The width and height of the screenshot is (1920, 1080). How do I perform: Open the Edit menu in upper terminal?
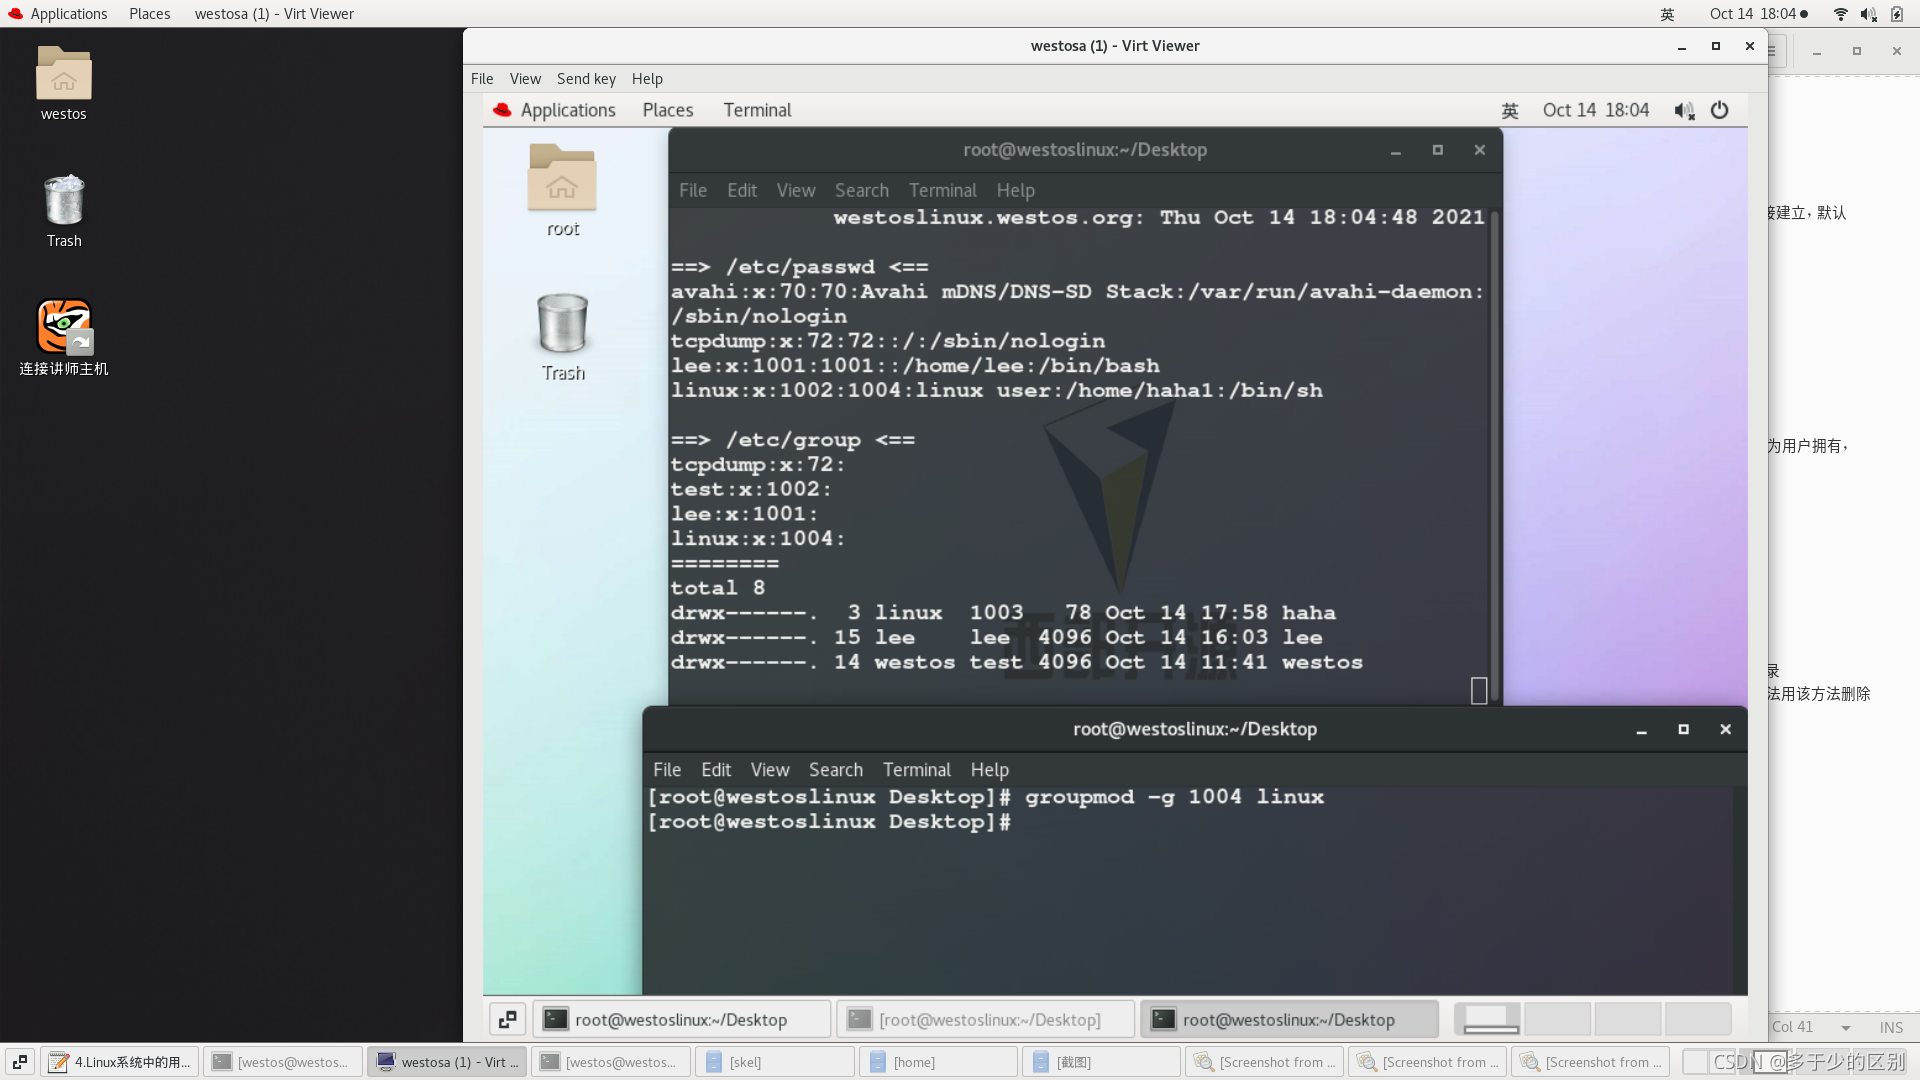741,190
